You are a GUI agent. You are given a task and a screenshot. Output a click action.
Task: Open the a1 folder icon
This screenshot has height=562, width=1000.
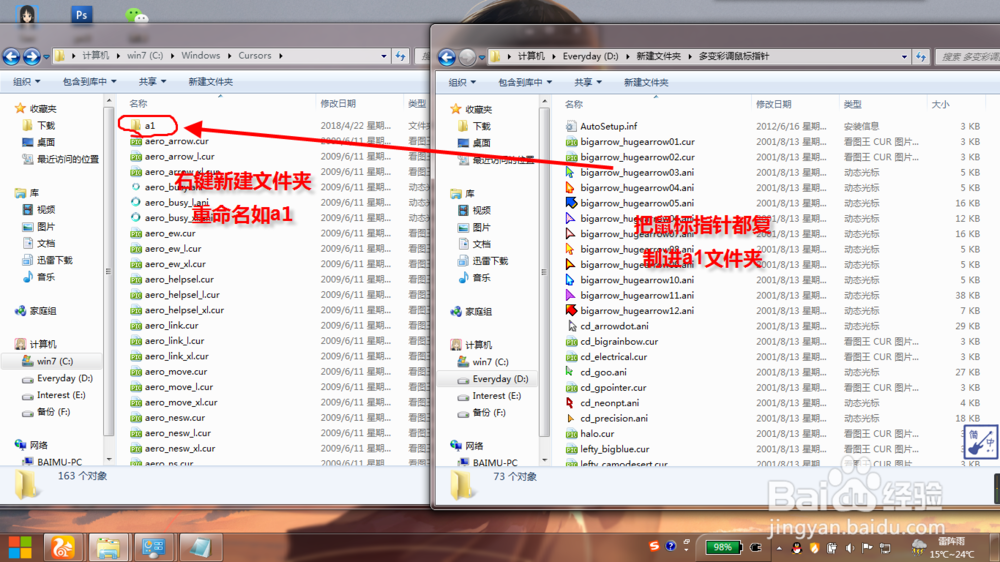pos(136,126)
